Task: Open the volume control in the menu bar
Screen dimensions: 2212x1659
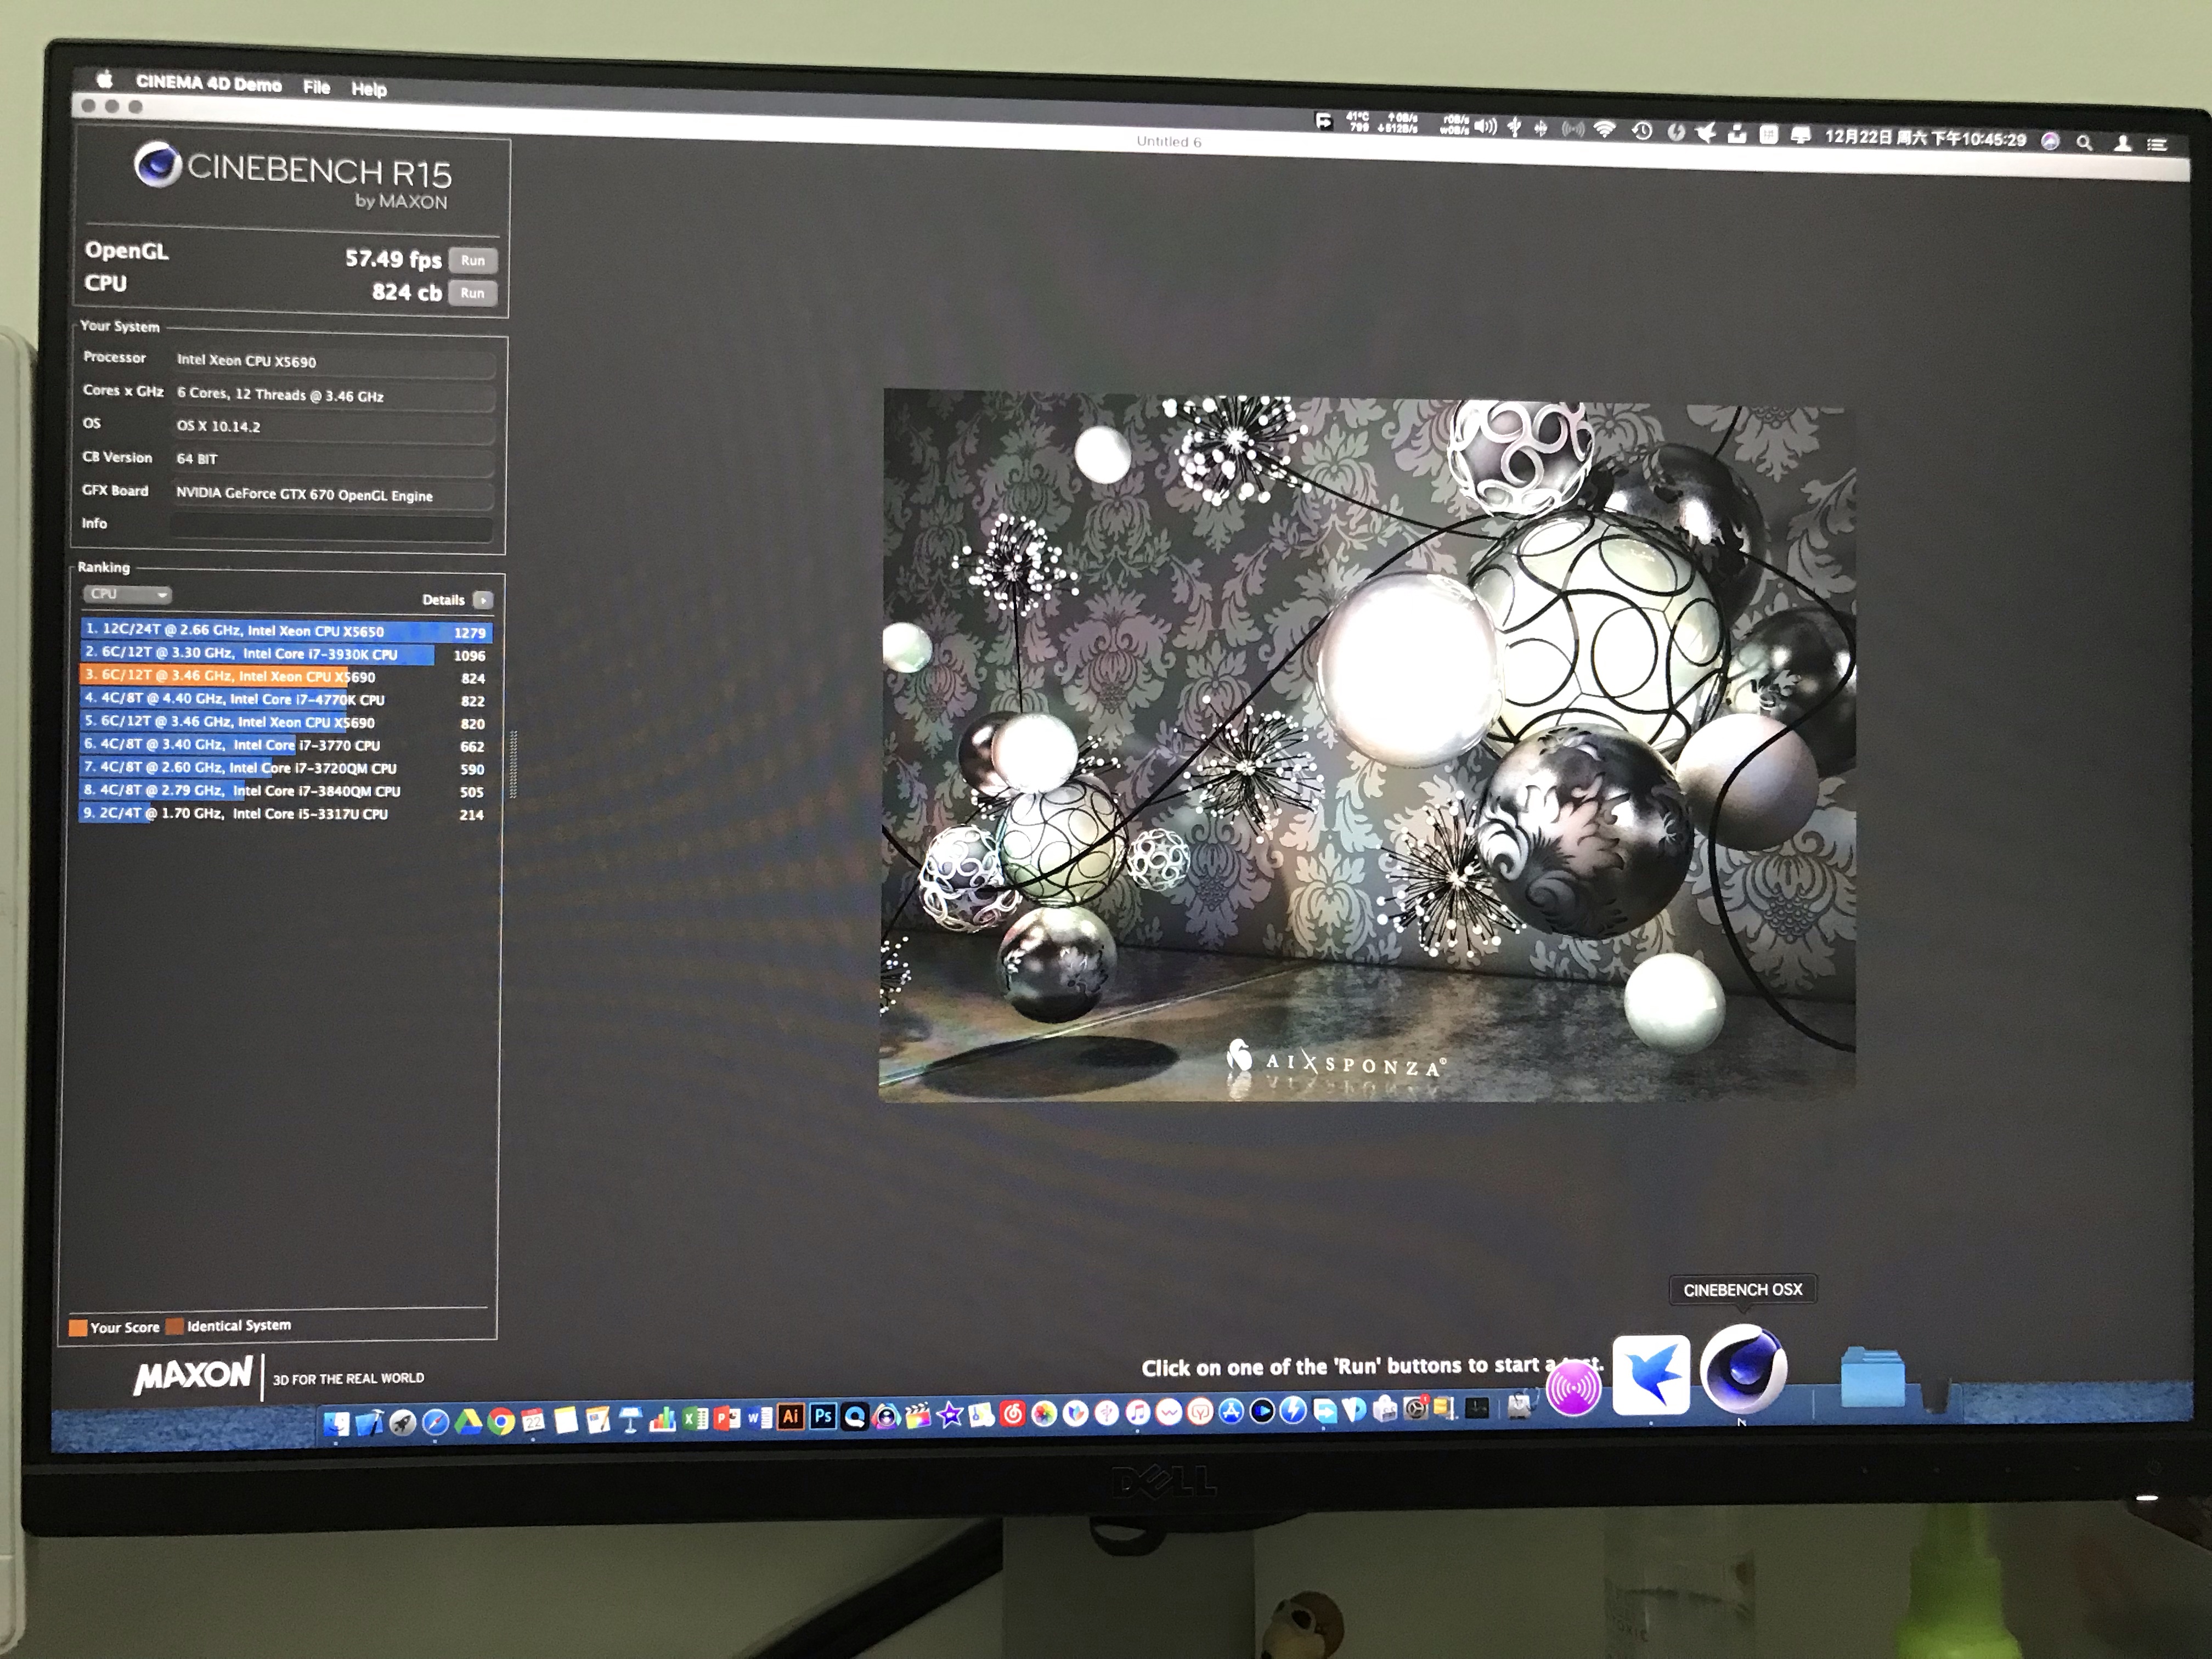Action: point(1485,126)
